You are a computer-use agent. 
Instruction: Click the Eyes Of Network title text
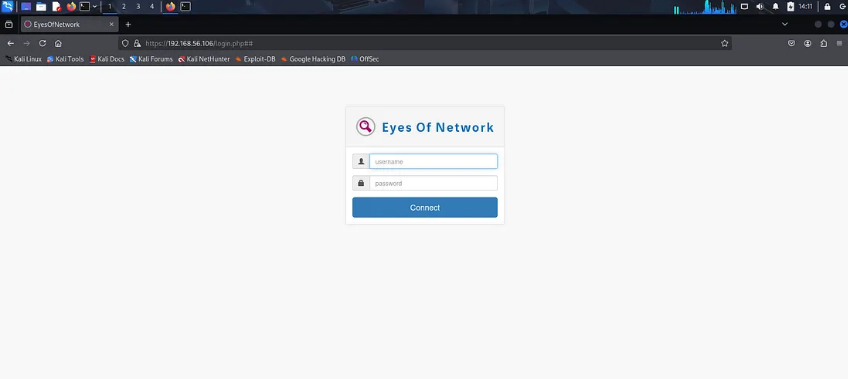coord(438,128)
